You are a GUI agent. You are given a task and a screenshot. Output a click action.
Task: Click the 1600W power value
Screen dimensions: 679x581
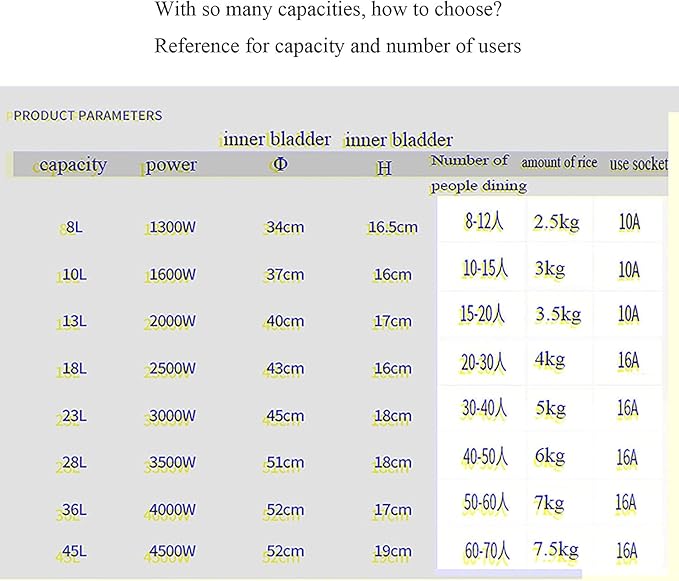pyautogui.click(x=172, y=274)
